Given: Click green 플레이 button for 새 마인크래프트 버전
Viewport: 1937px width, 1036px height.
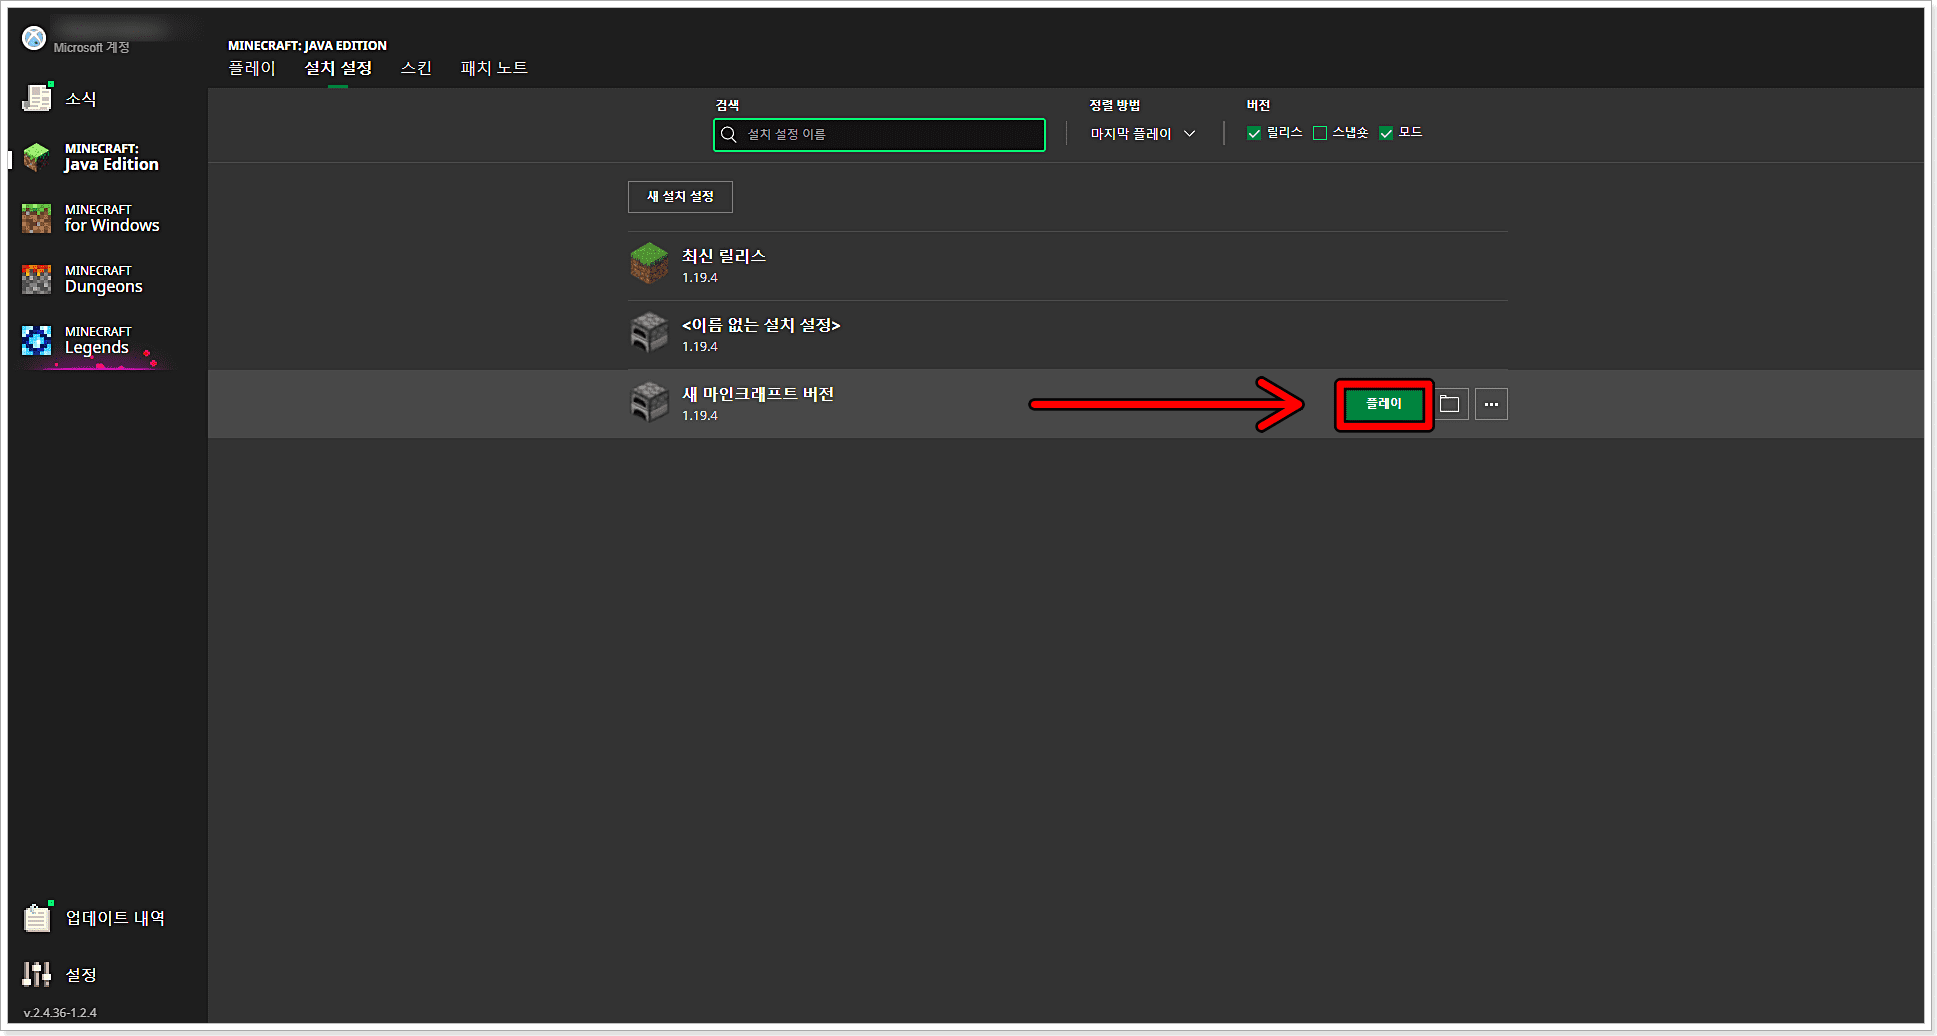Looking at the screenshot, I should tap(1384, 404).
